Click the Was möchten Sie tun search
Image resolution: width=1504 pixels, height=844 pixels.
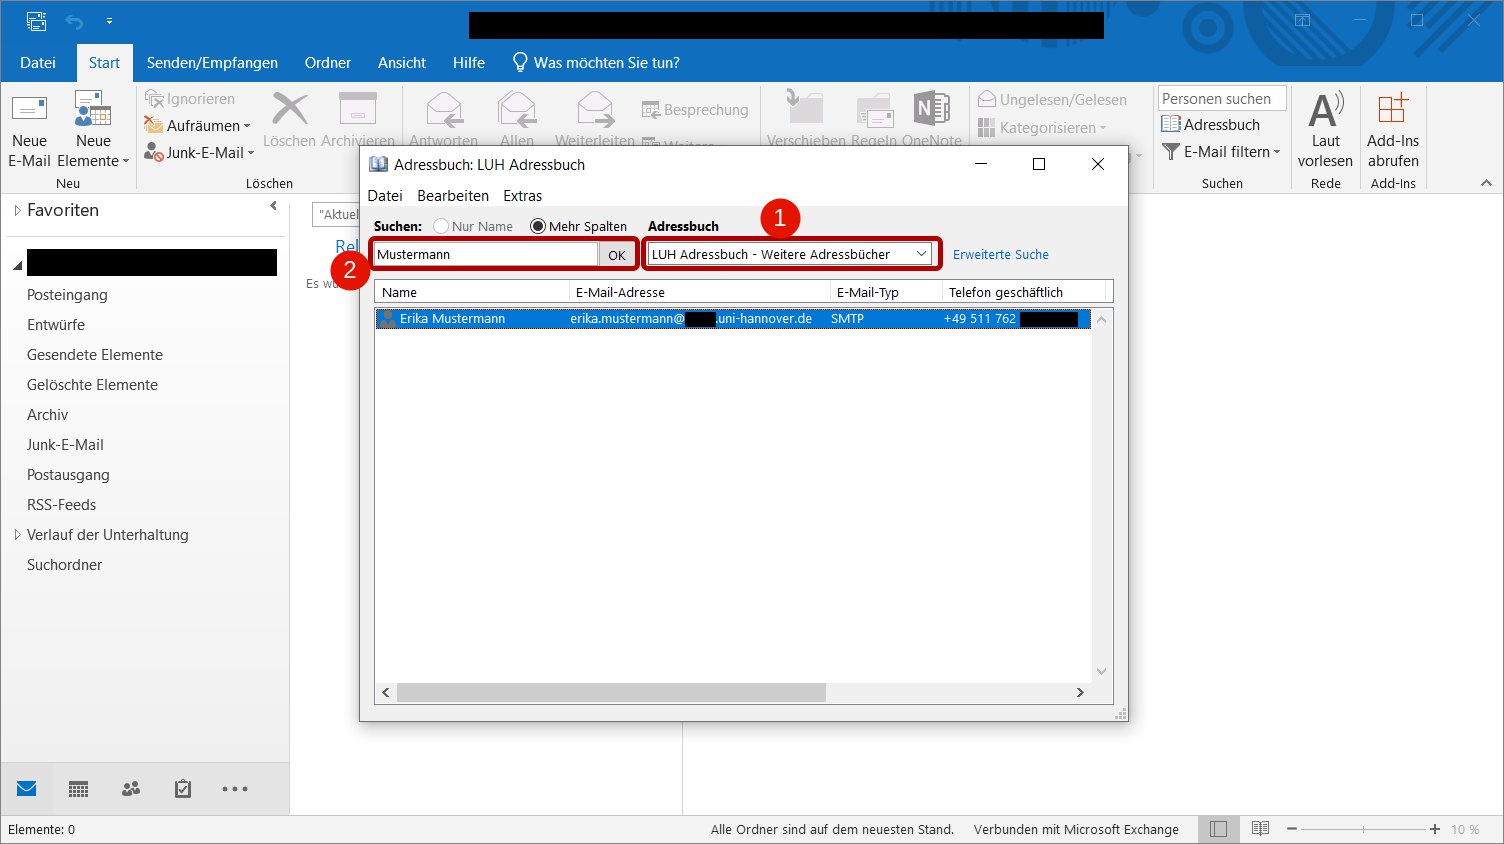596,62
